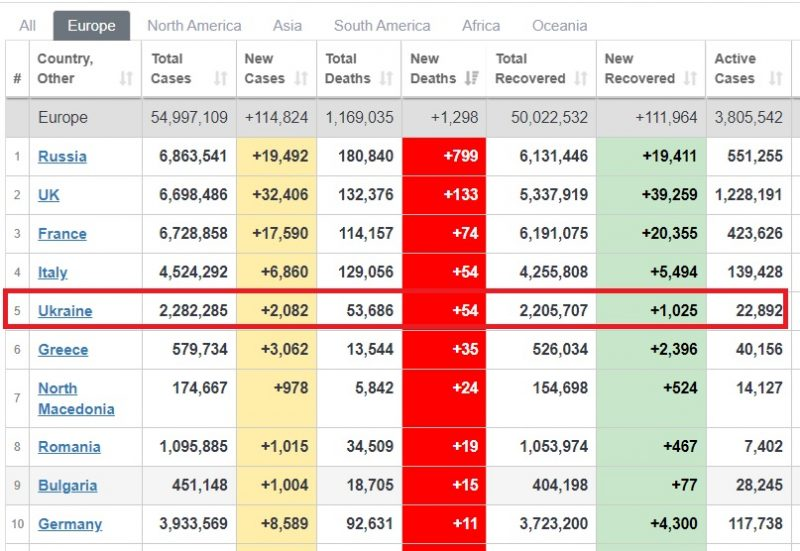Click Bulgaria new recovered +77
Screen dimensions: 800x551
[684, 485]
